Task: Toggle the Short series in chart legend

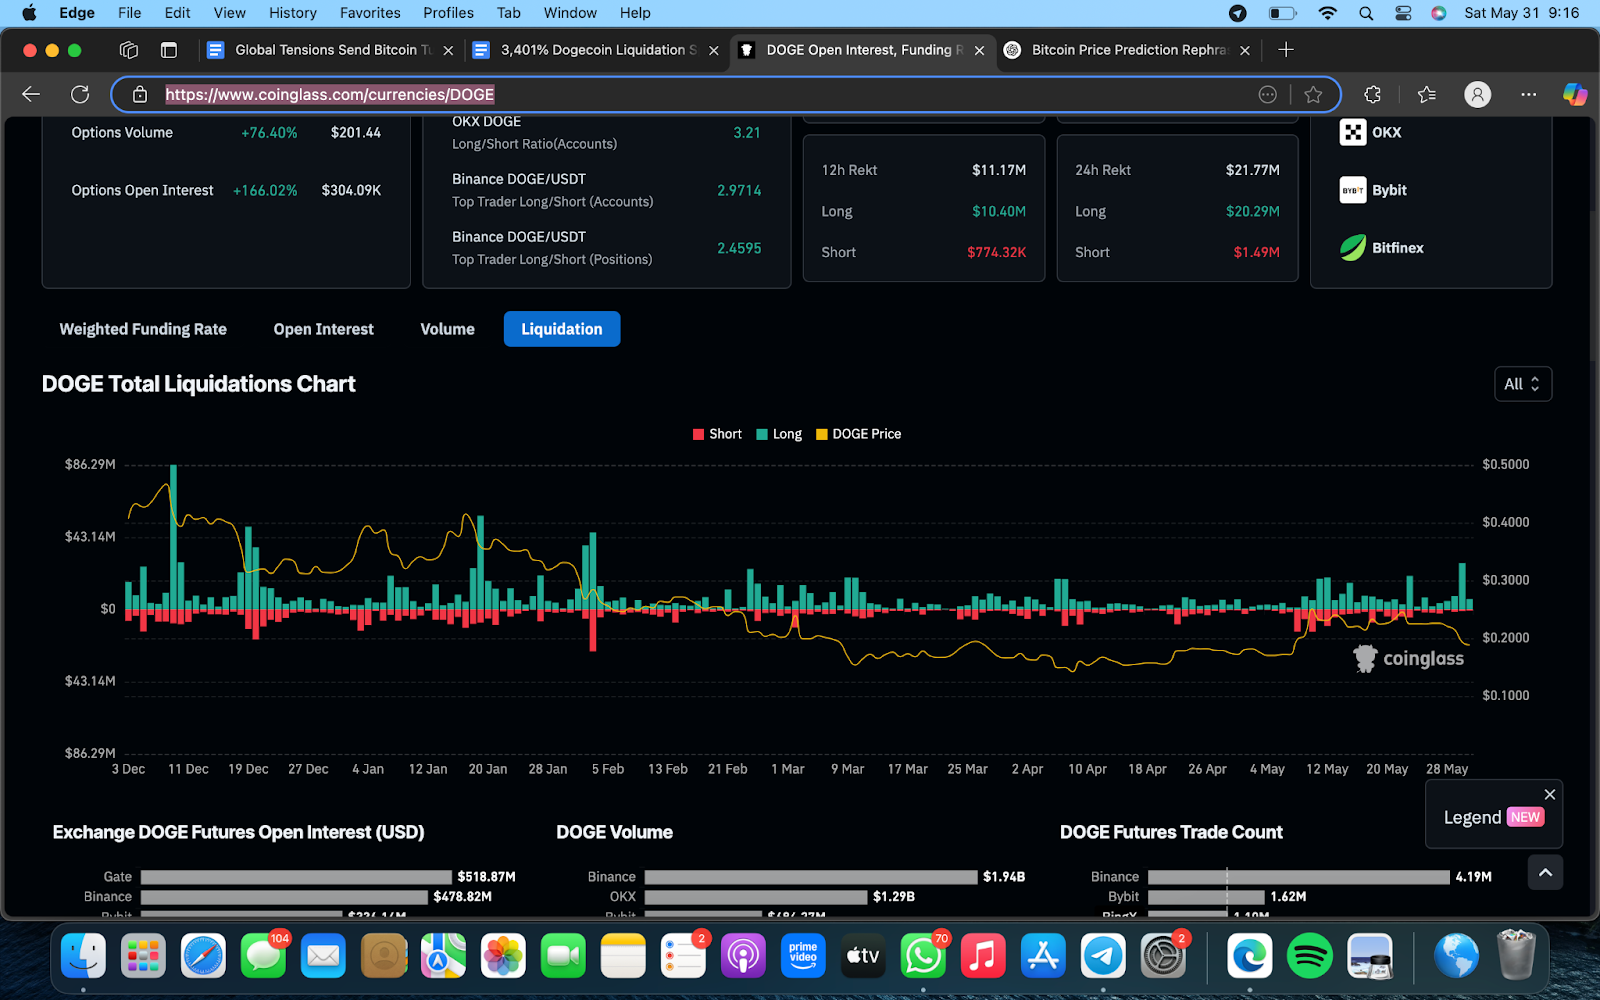Action: click(x=717, y=434)
